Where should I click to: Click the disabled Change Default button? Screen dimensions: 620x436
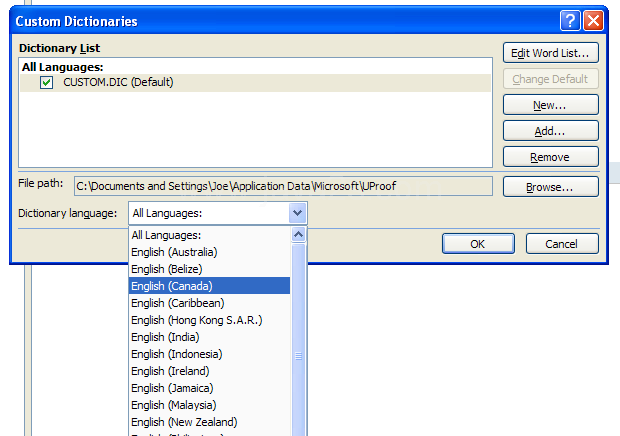tap(550, 79)
